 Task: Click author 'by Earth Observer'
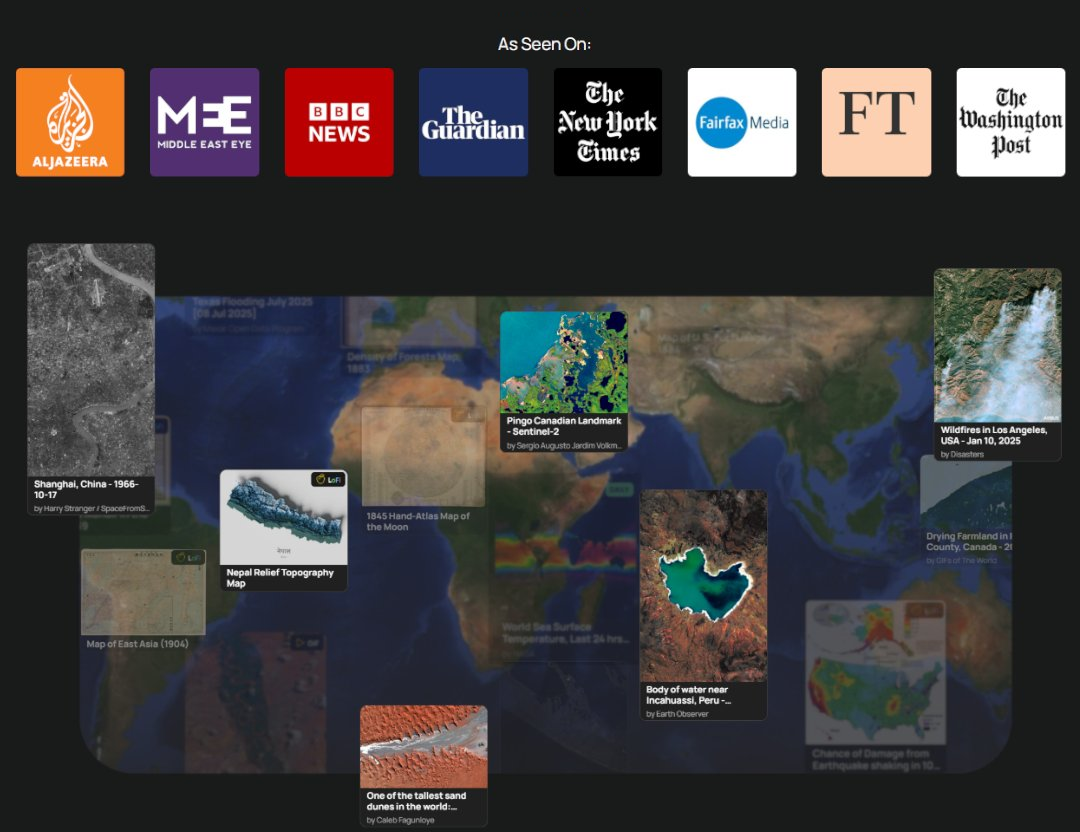[677, 714]
